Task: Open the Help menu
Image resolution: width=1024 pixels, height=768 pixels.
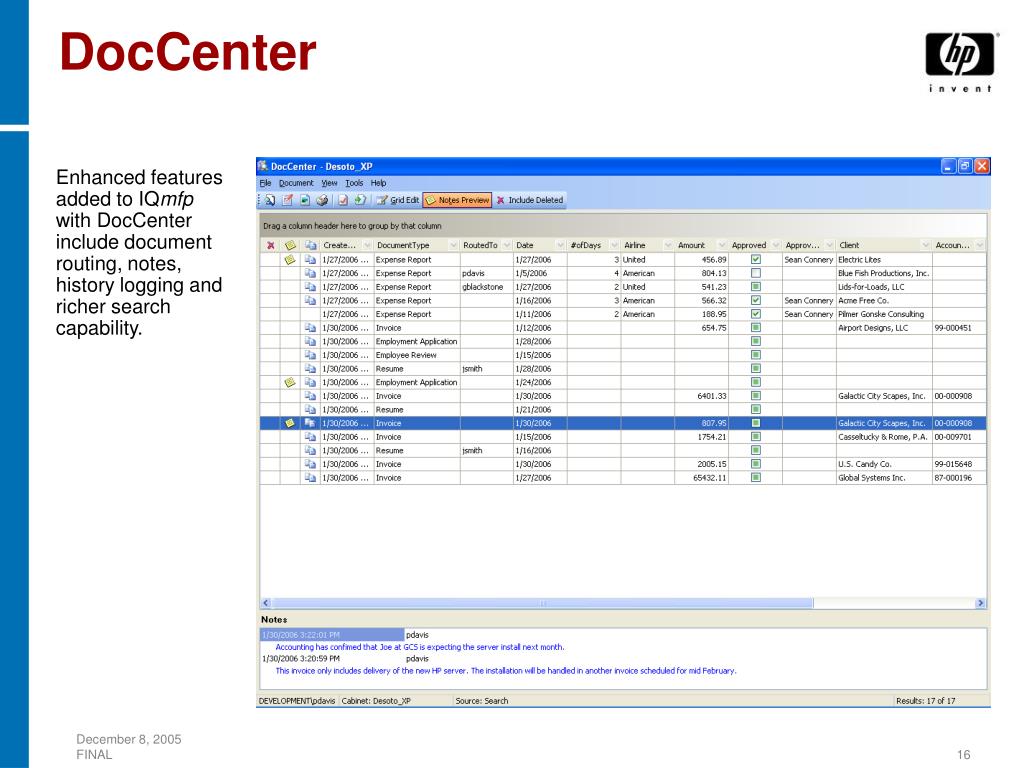Action: point(378,184)
